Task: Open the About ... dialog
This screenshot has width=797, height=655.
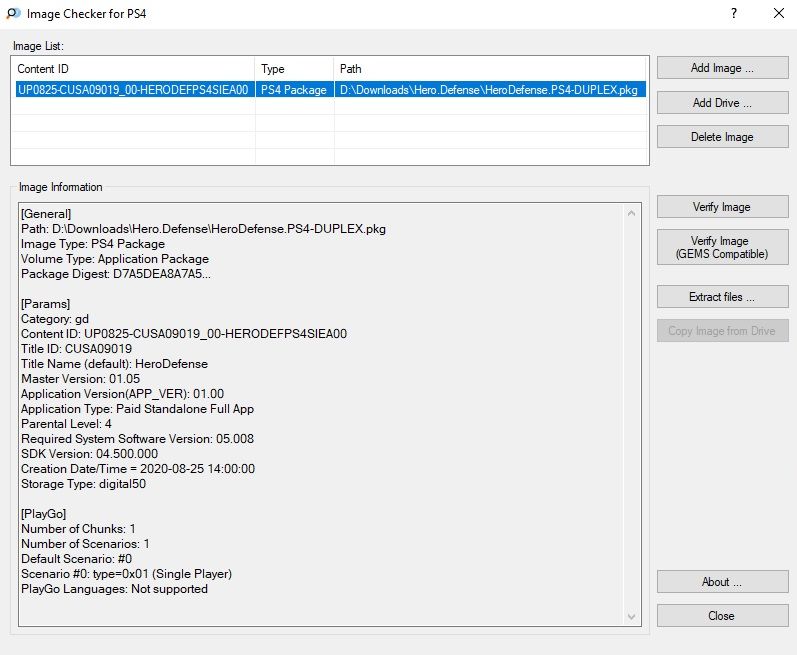Action: click(x=722, y=582)
